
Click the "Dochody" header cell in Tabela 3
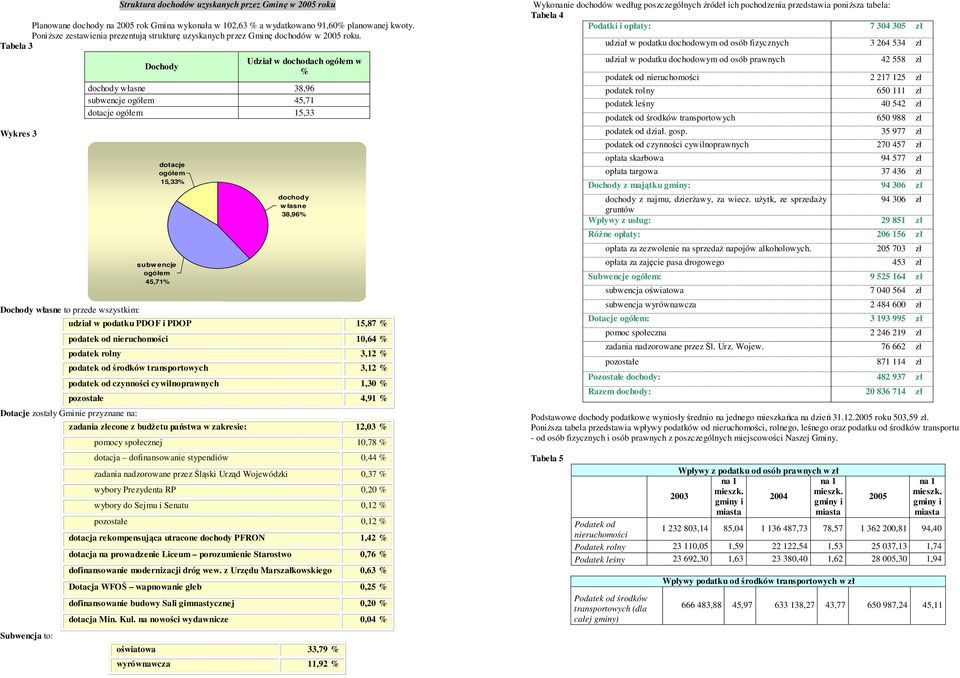click(161, 67)
